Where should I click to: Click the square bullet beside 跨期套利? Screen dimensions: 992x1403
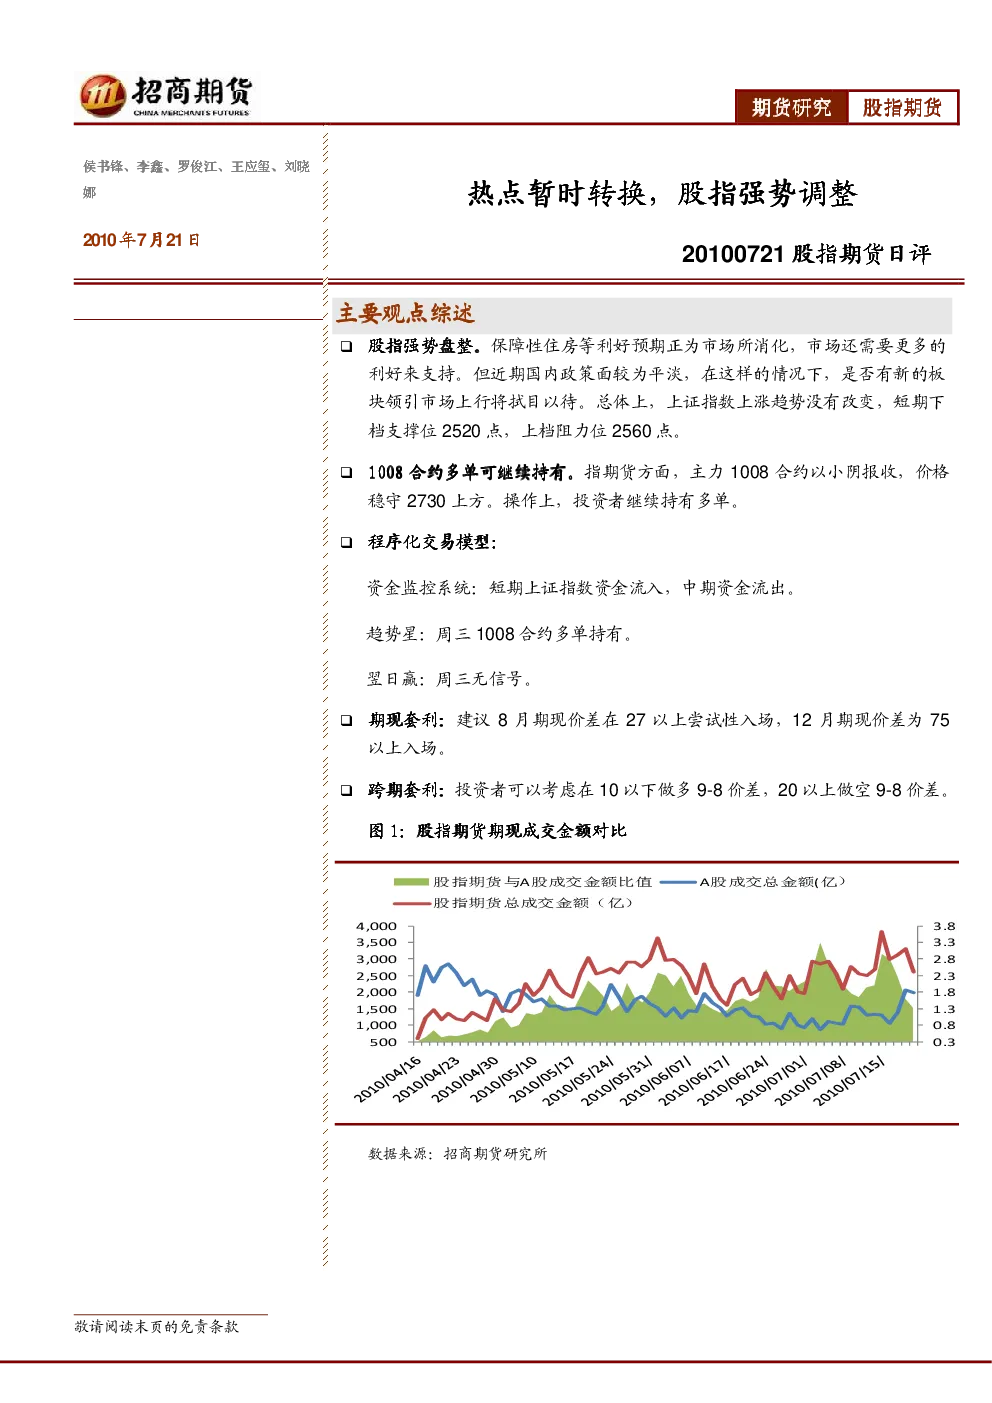click(x=346, y=790)
